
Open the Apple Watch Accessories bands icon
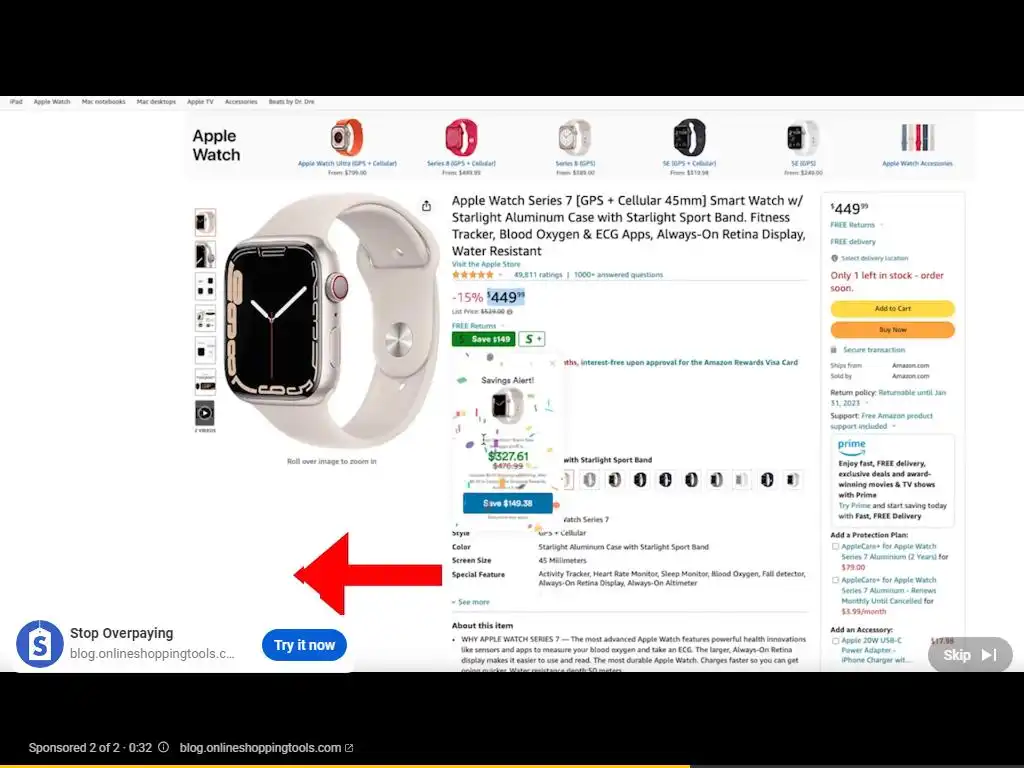coord(918,138)
